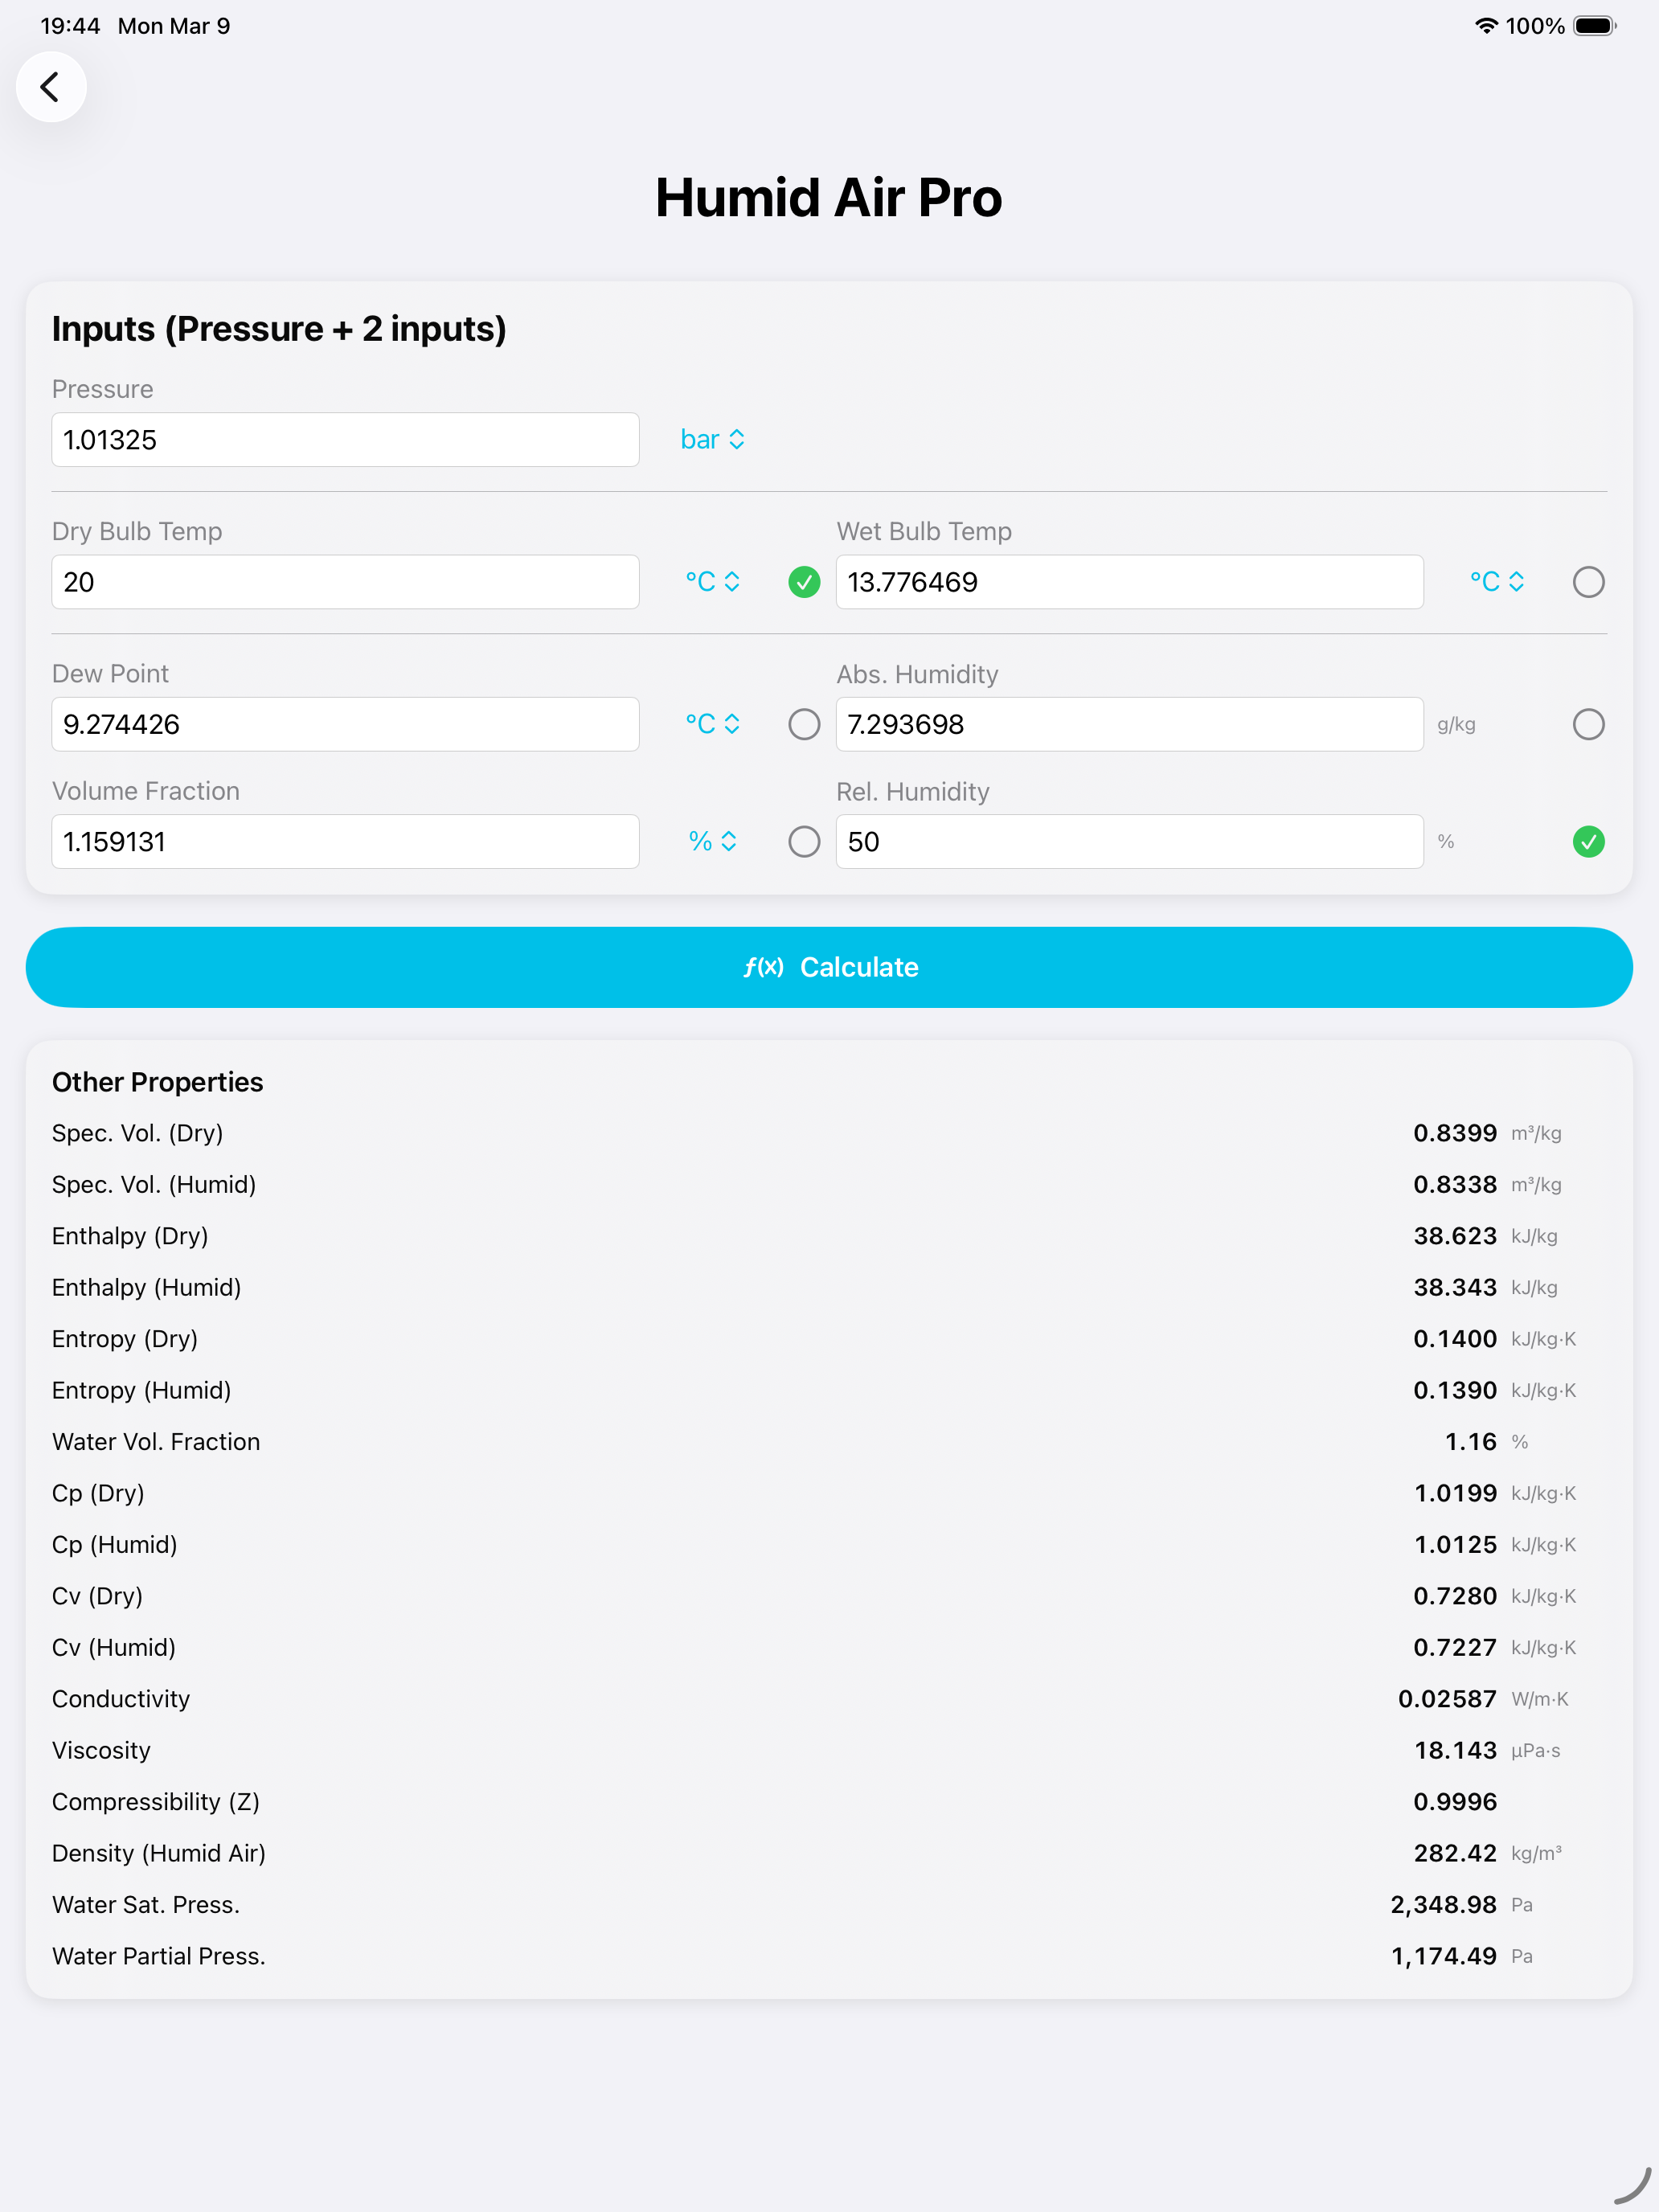Choose Abs. Humidity as input
Image resolution: width=1659 pixels, height=2212 pixels.
point(1588,724)
